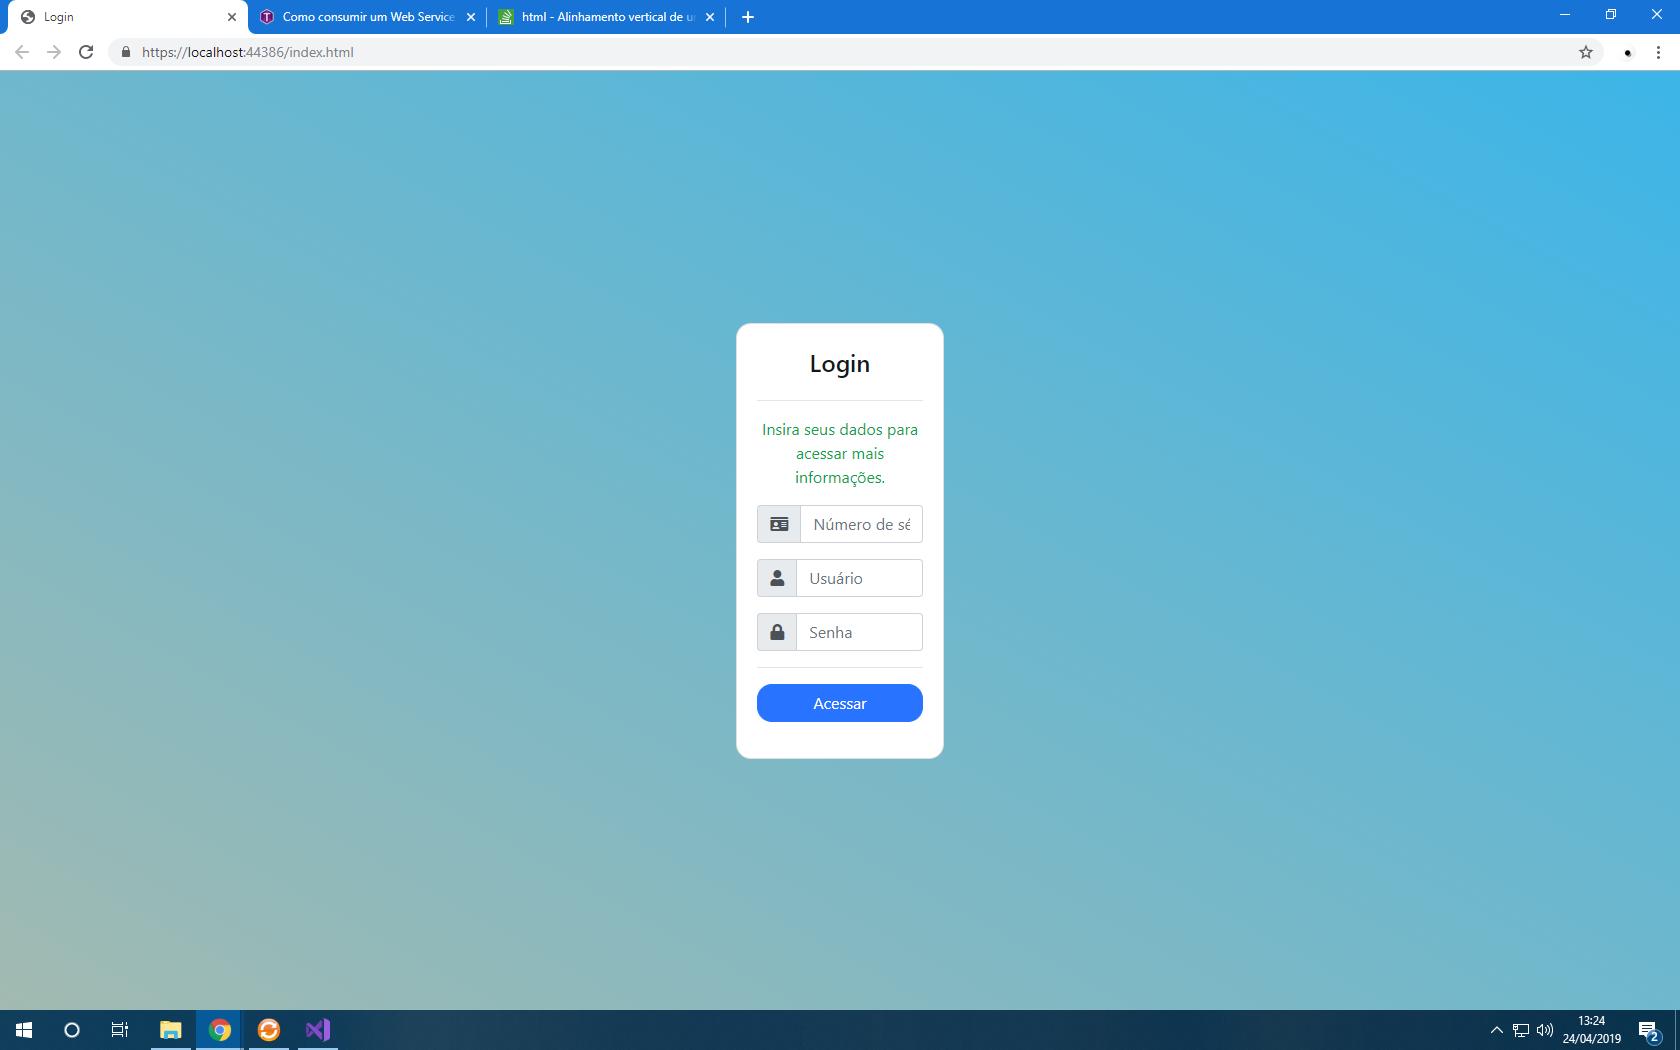Close the 'Como consumir um Web Service' tab
The image size is (1680, 1050).
471,17
